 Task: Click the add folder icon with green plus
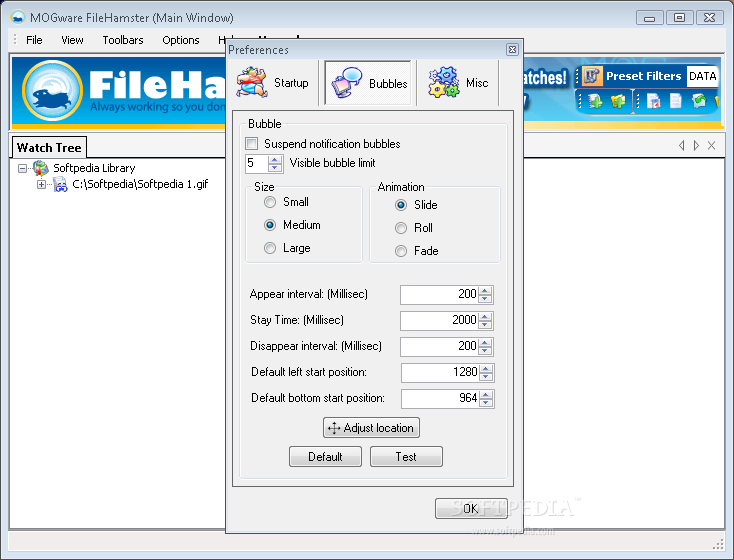pos(618,101)
